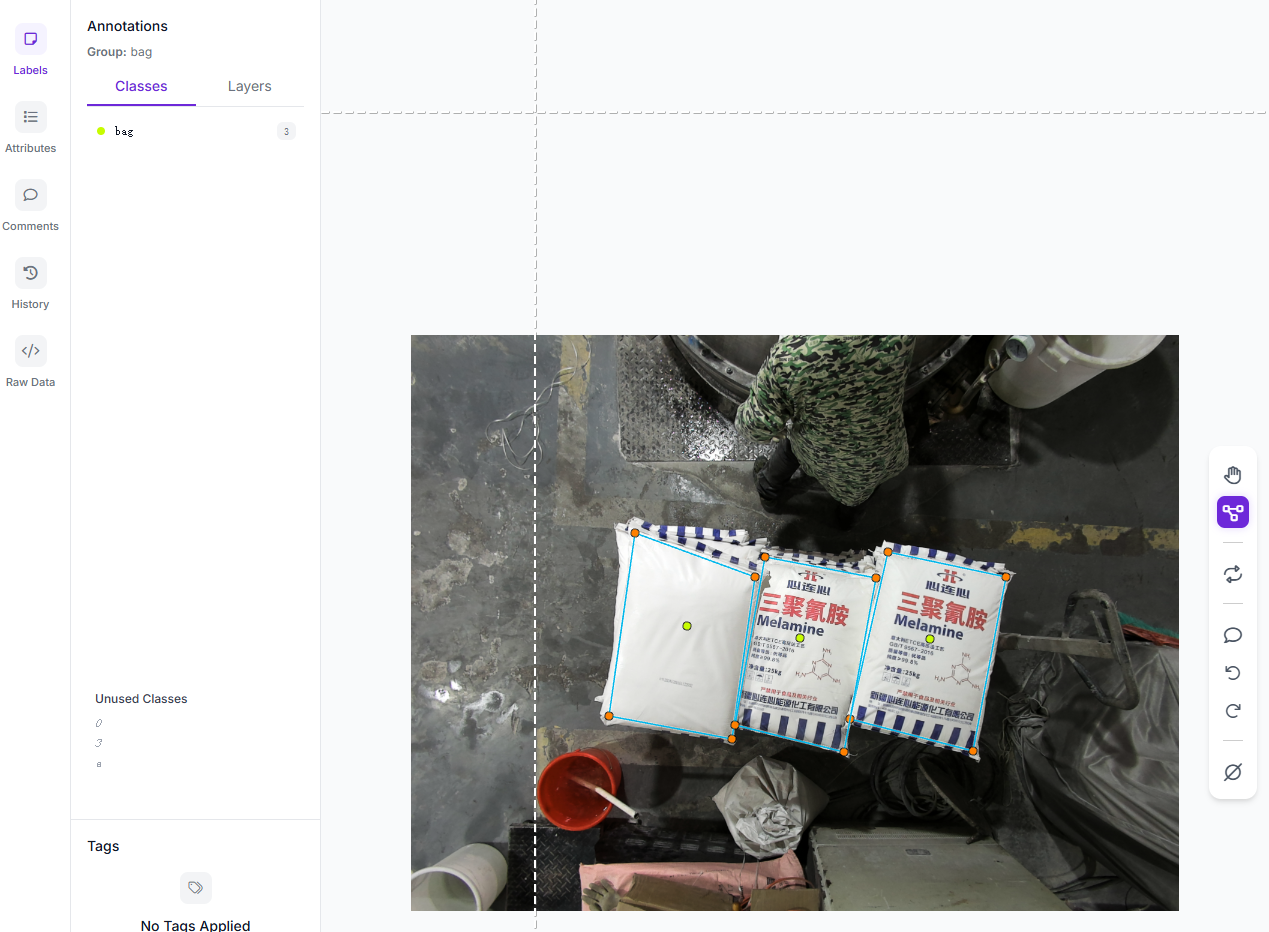Open the Comments sidebar panel
The image size is (1269, 932).
tap(30, 206)
